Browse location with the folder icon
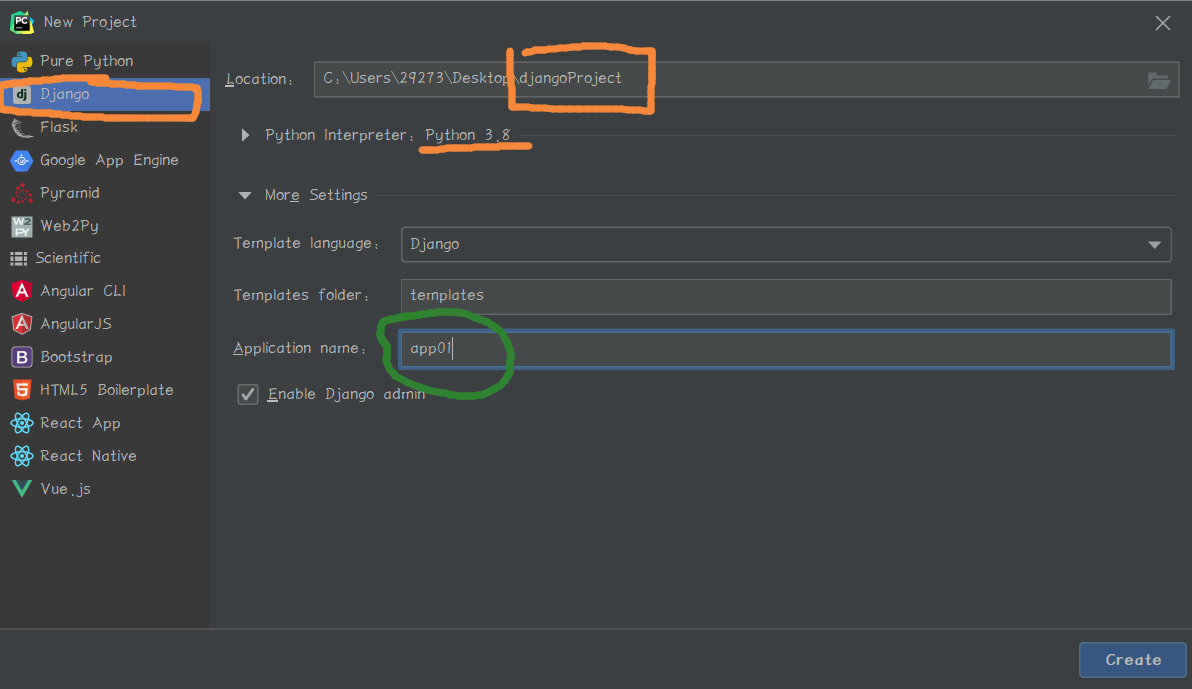 click(1159, 80)
